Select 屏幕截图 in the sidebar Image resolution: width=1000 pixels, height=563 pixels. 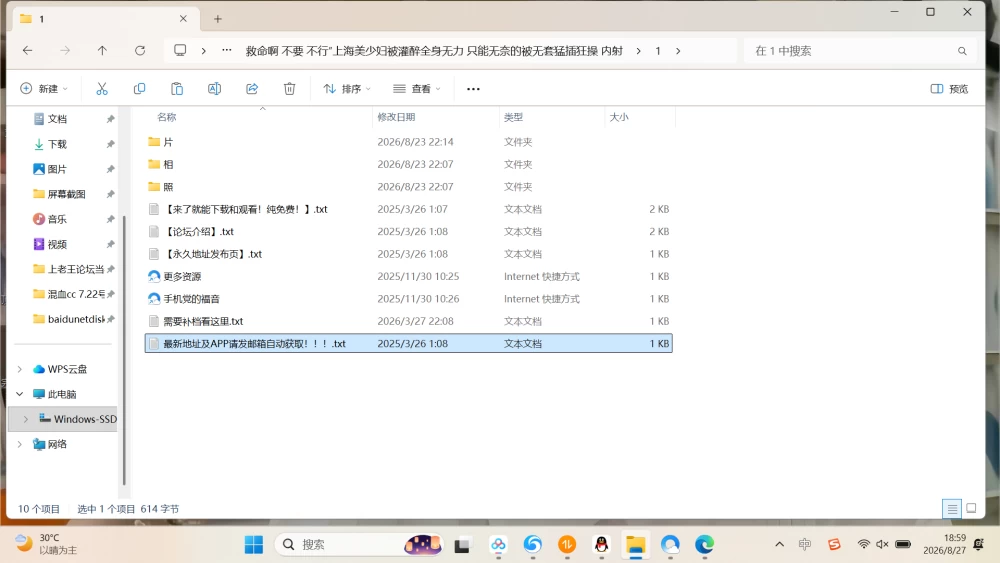[66, 194]
